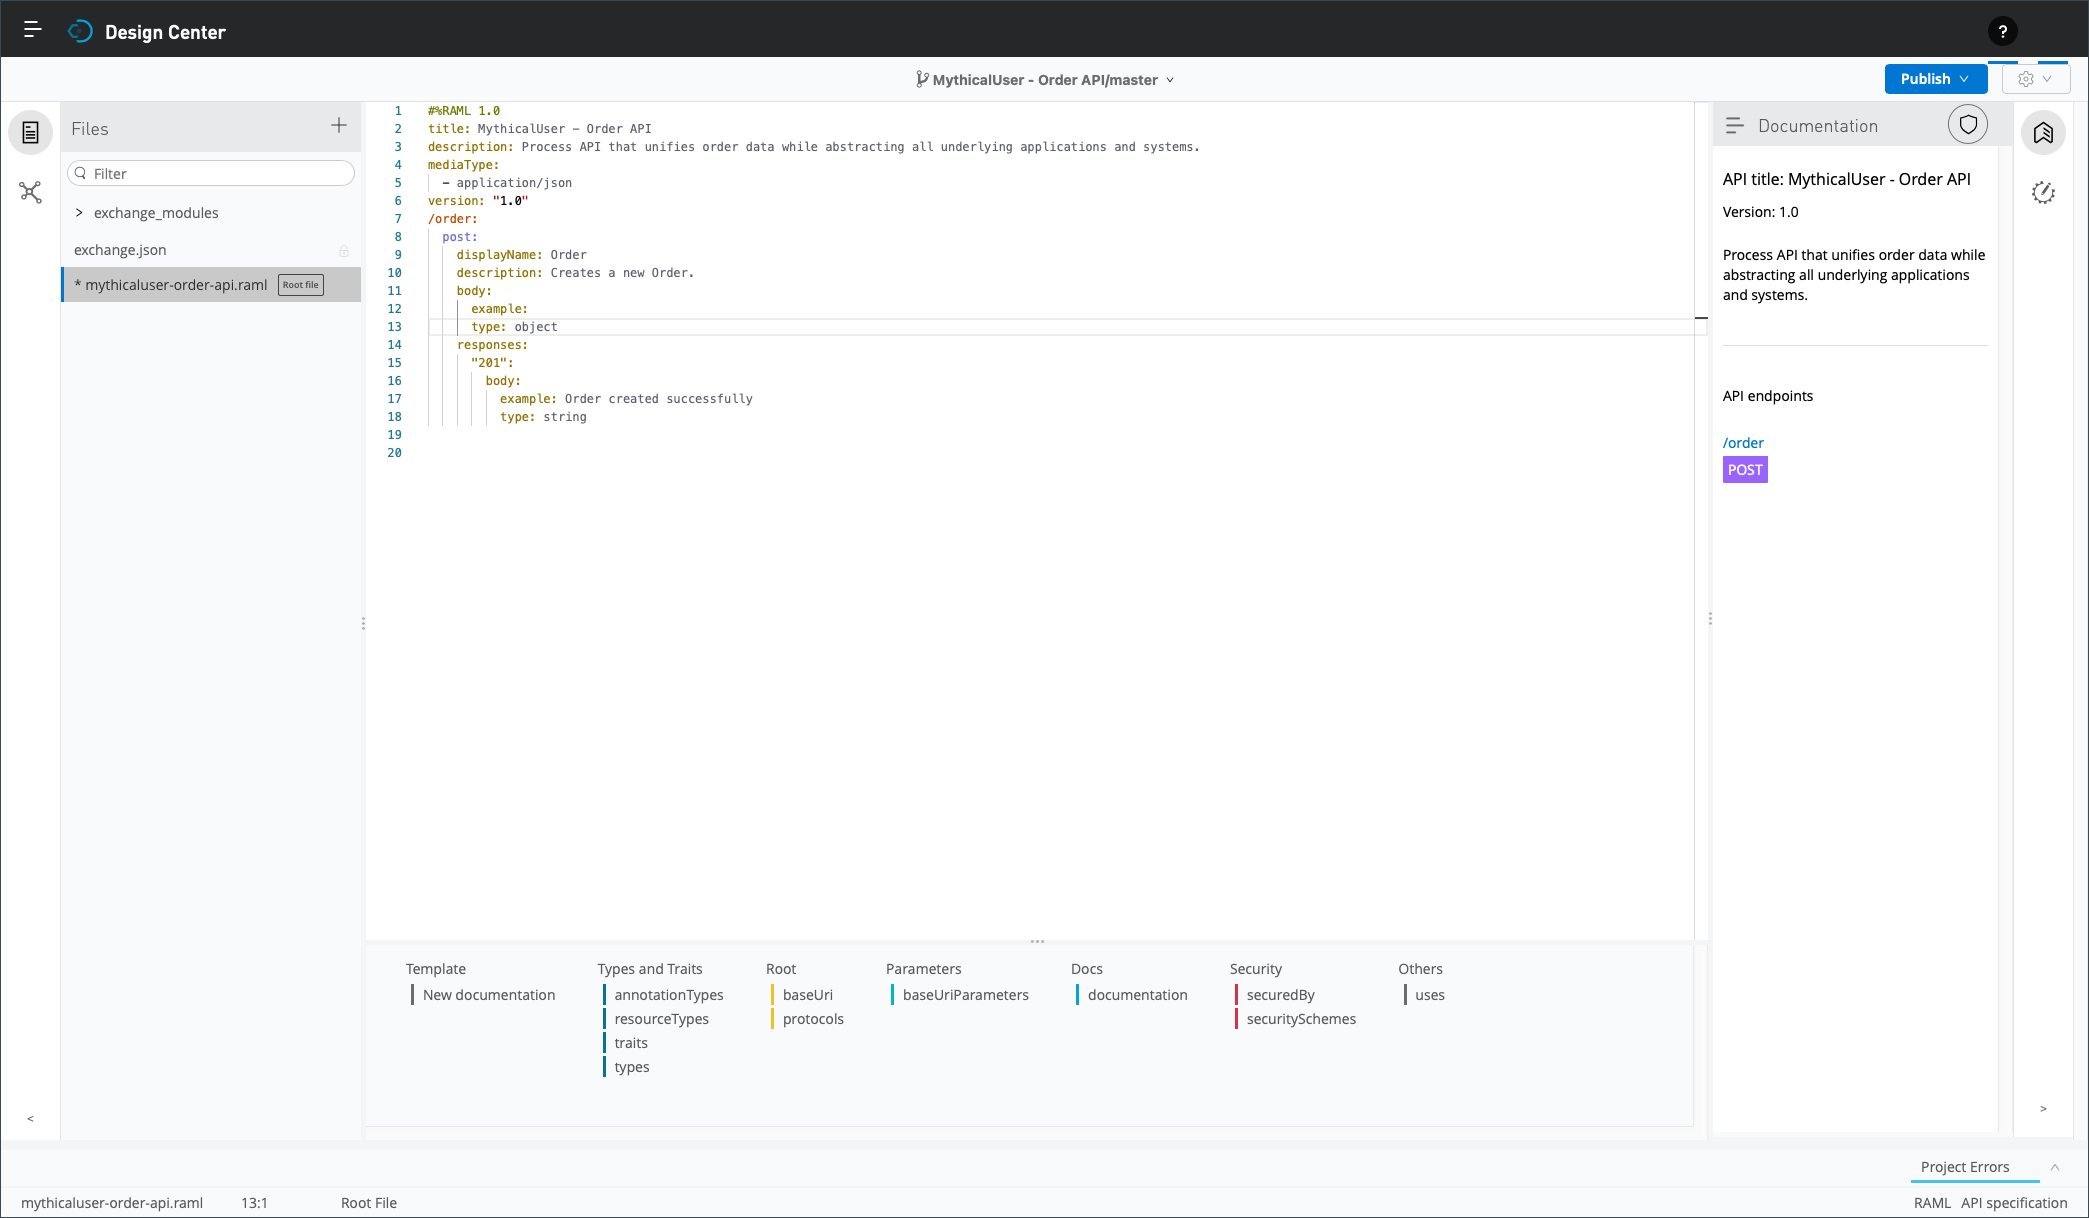Expand the exchange_modules folder

(79, 213)
